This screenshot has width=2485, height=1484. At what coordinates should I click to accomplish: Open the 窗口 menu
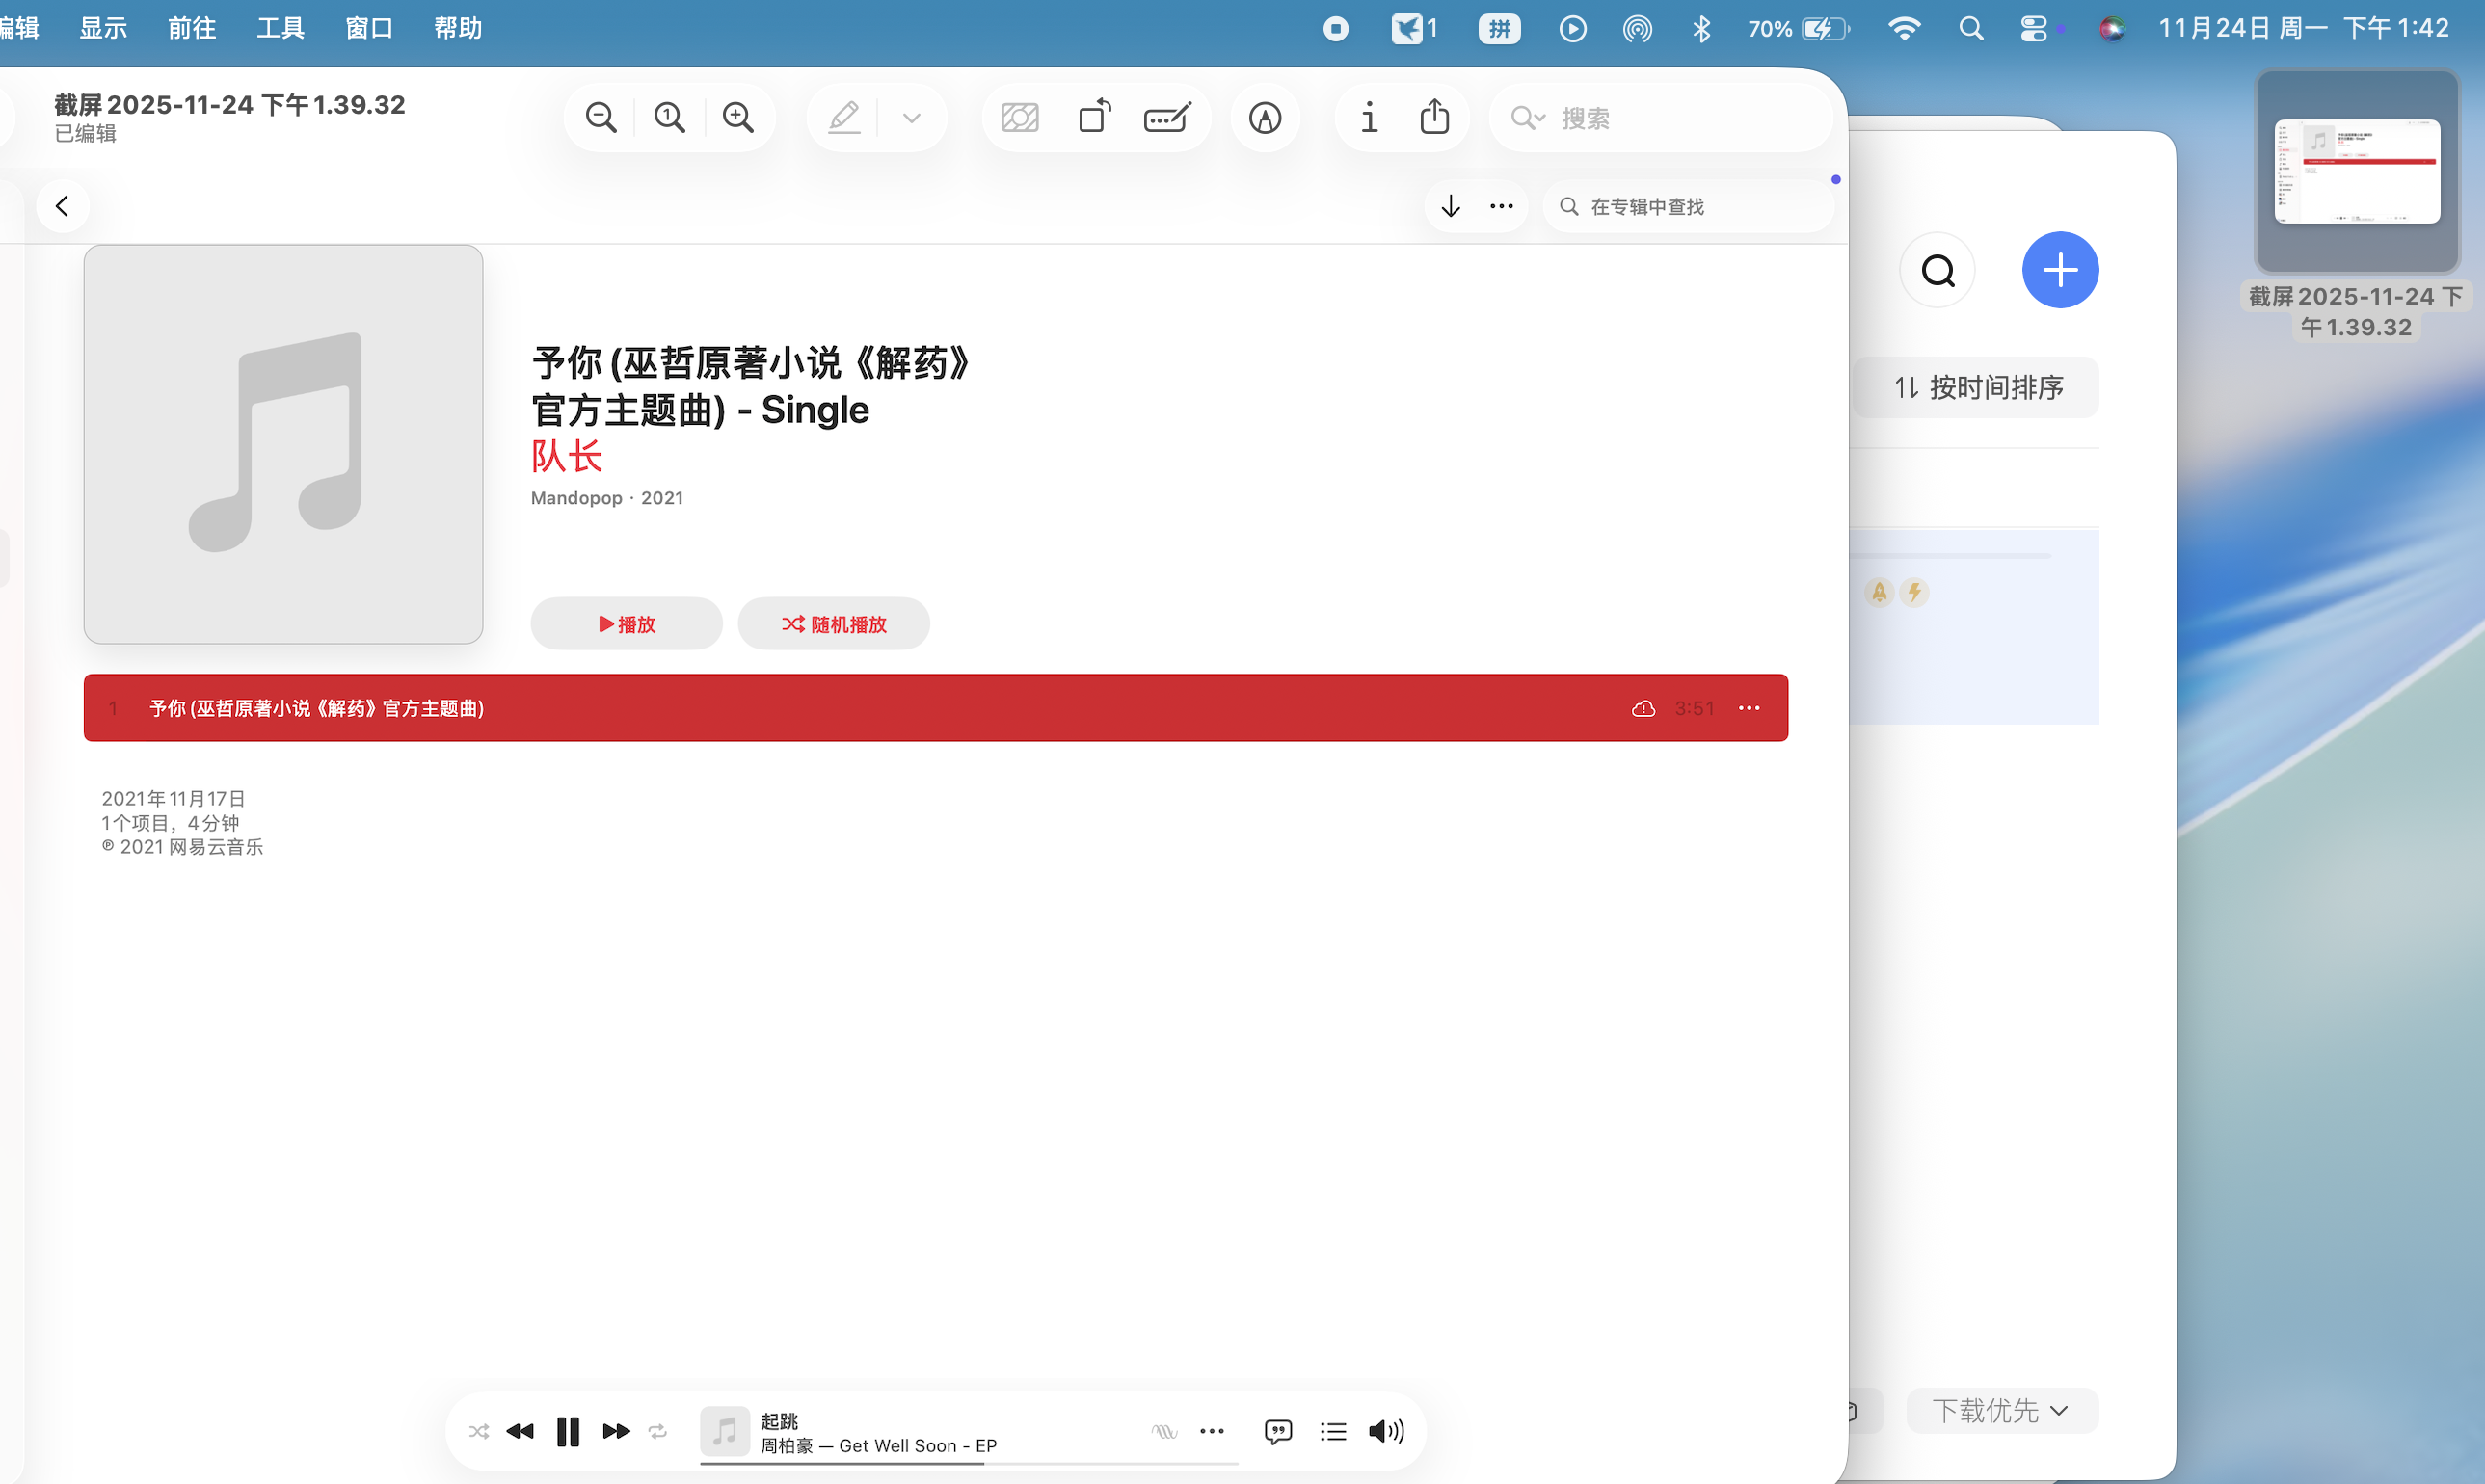coord(369,28)
